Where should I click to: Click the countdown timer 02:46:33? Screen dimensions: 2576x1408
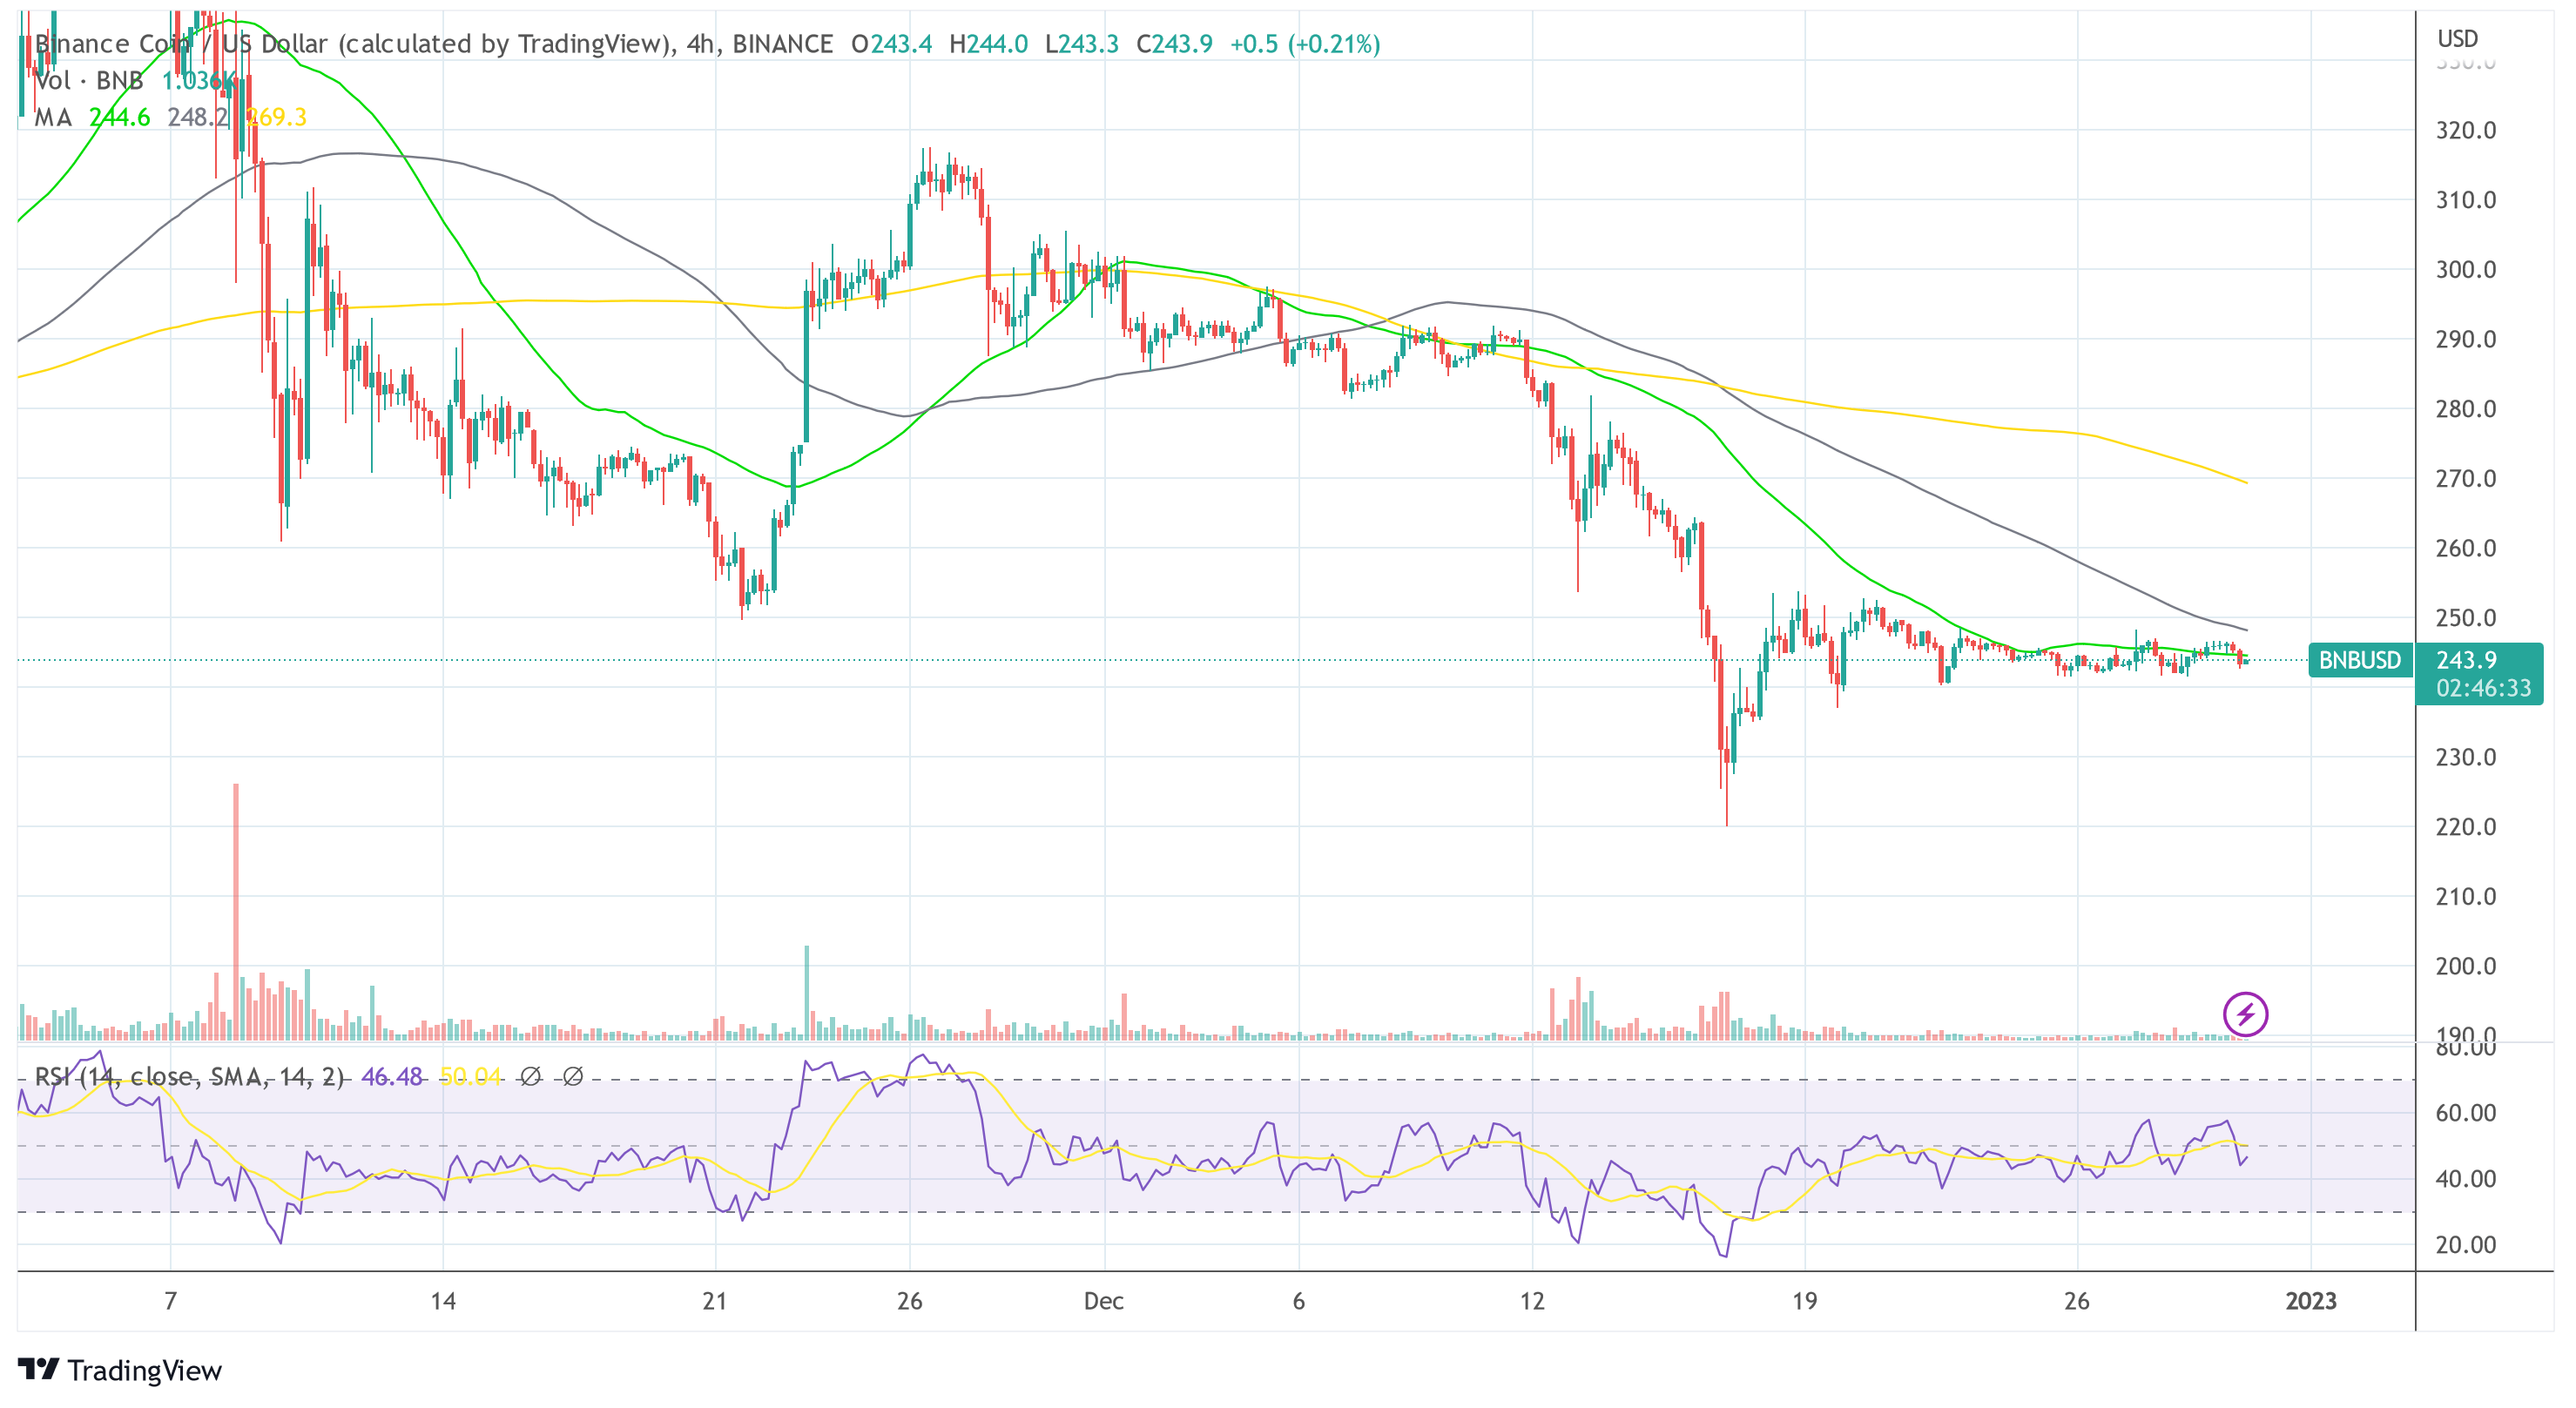coord(2483,688)
